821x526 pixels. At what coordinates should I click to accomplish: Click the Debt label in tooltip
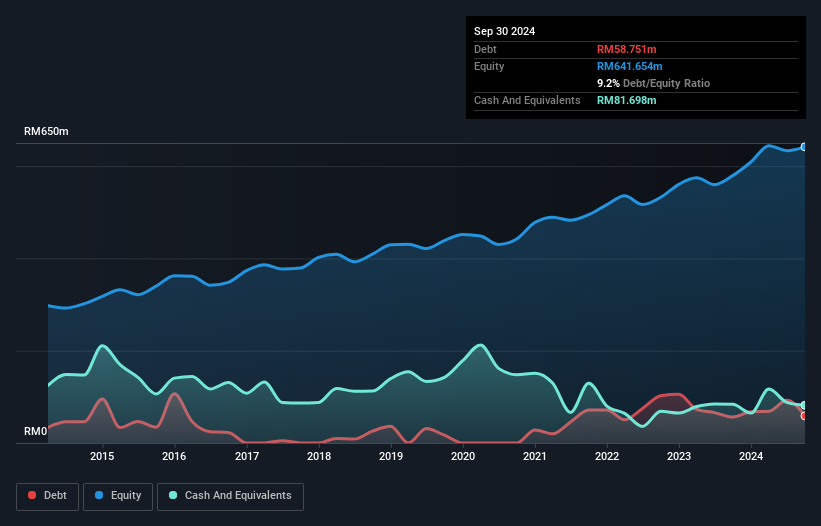point(485,49)
